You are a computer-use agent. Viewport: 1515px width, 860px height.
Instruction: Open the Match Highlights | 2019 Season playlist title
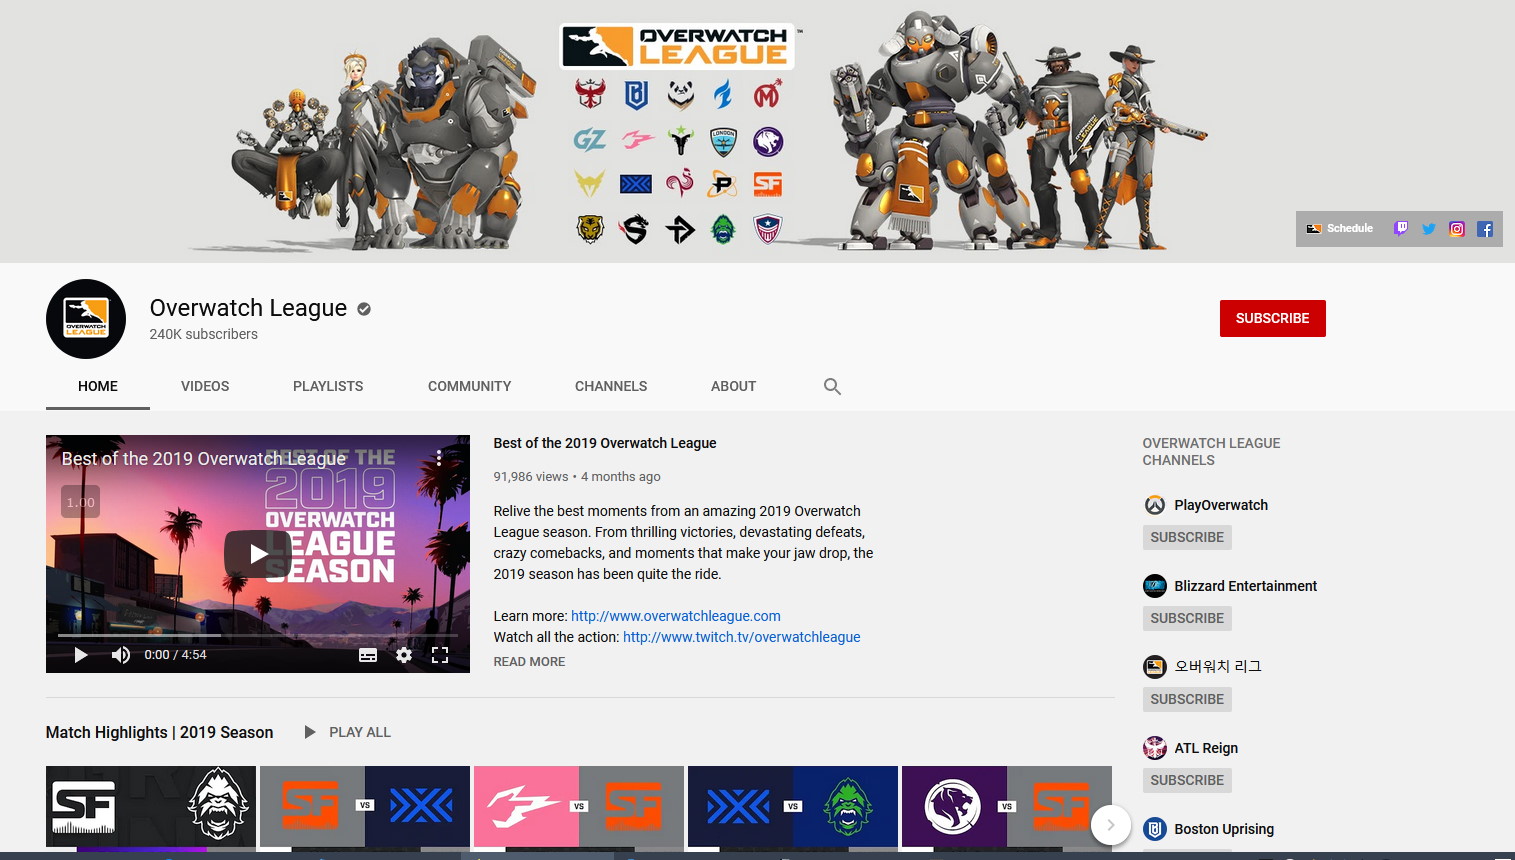(x=160, y=732)
